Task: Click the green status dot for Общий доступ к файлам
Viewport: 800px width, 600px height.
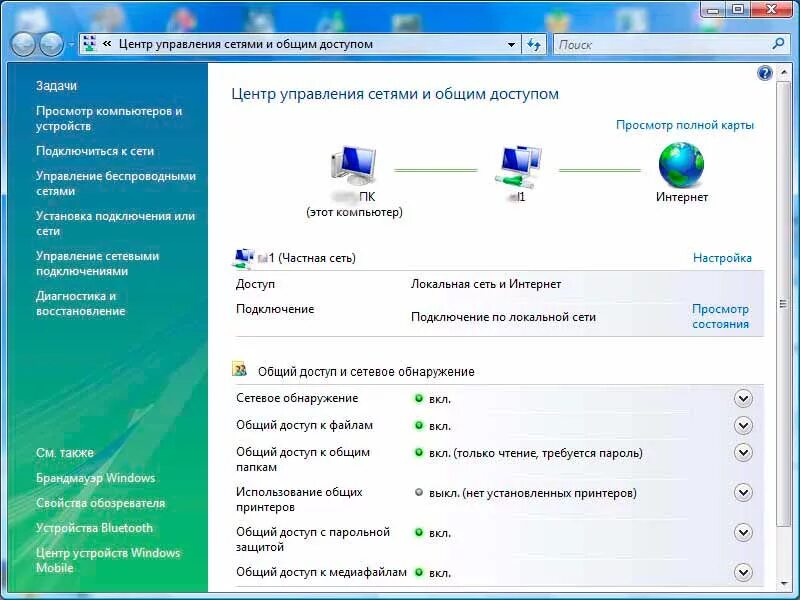Action: pyautogui.click(x=419, y=425)
